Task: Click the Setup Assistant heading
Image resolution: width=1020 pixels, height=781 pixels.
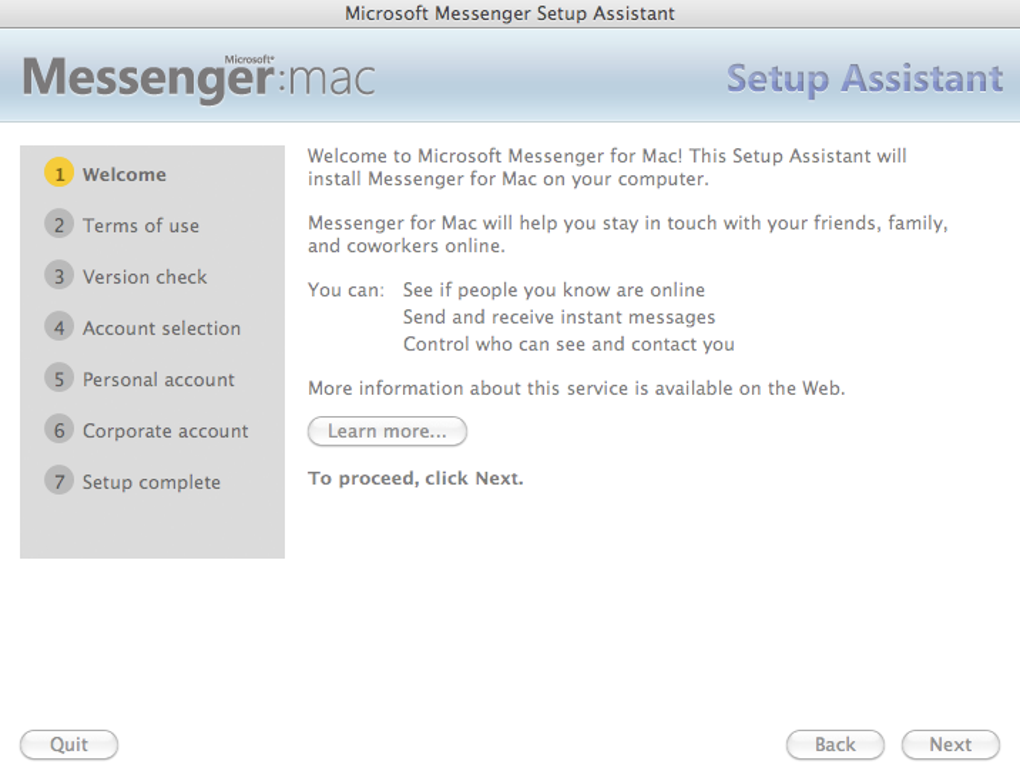Action: coord(865,79)
